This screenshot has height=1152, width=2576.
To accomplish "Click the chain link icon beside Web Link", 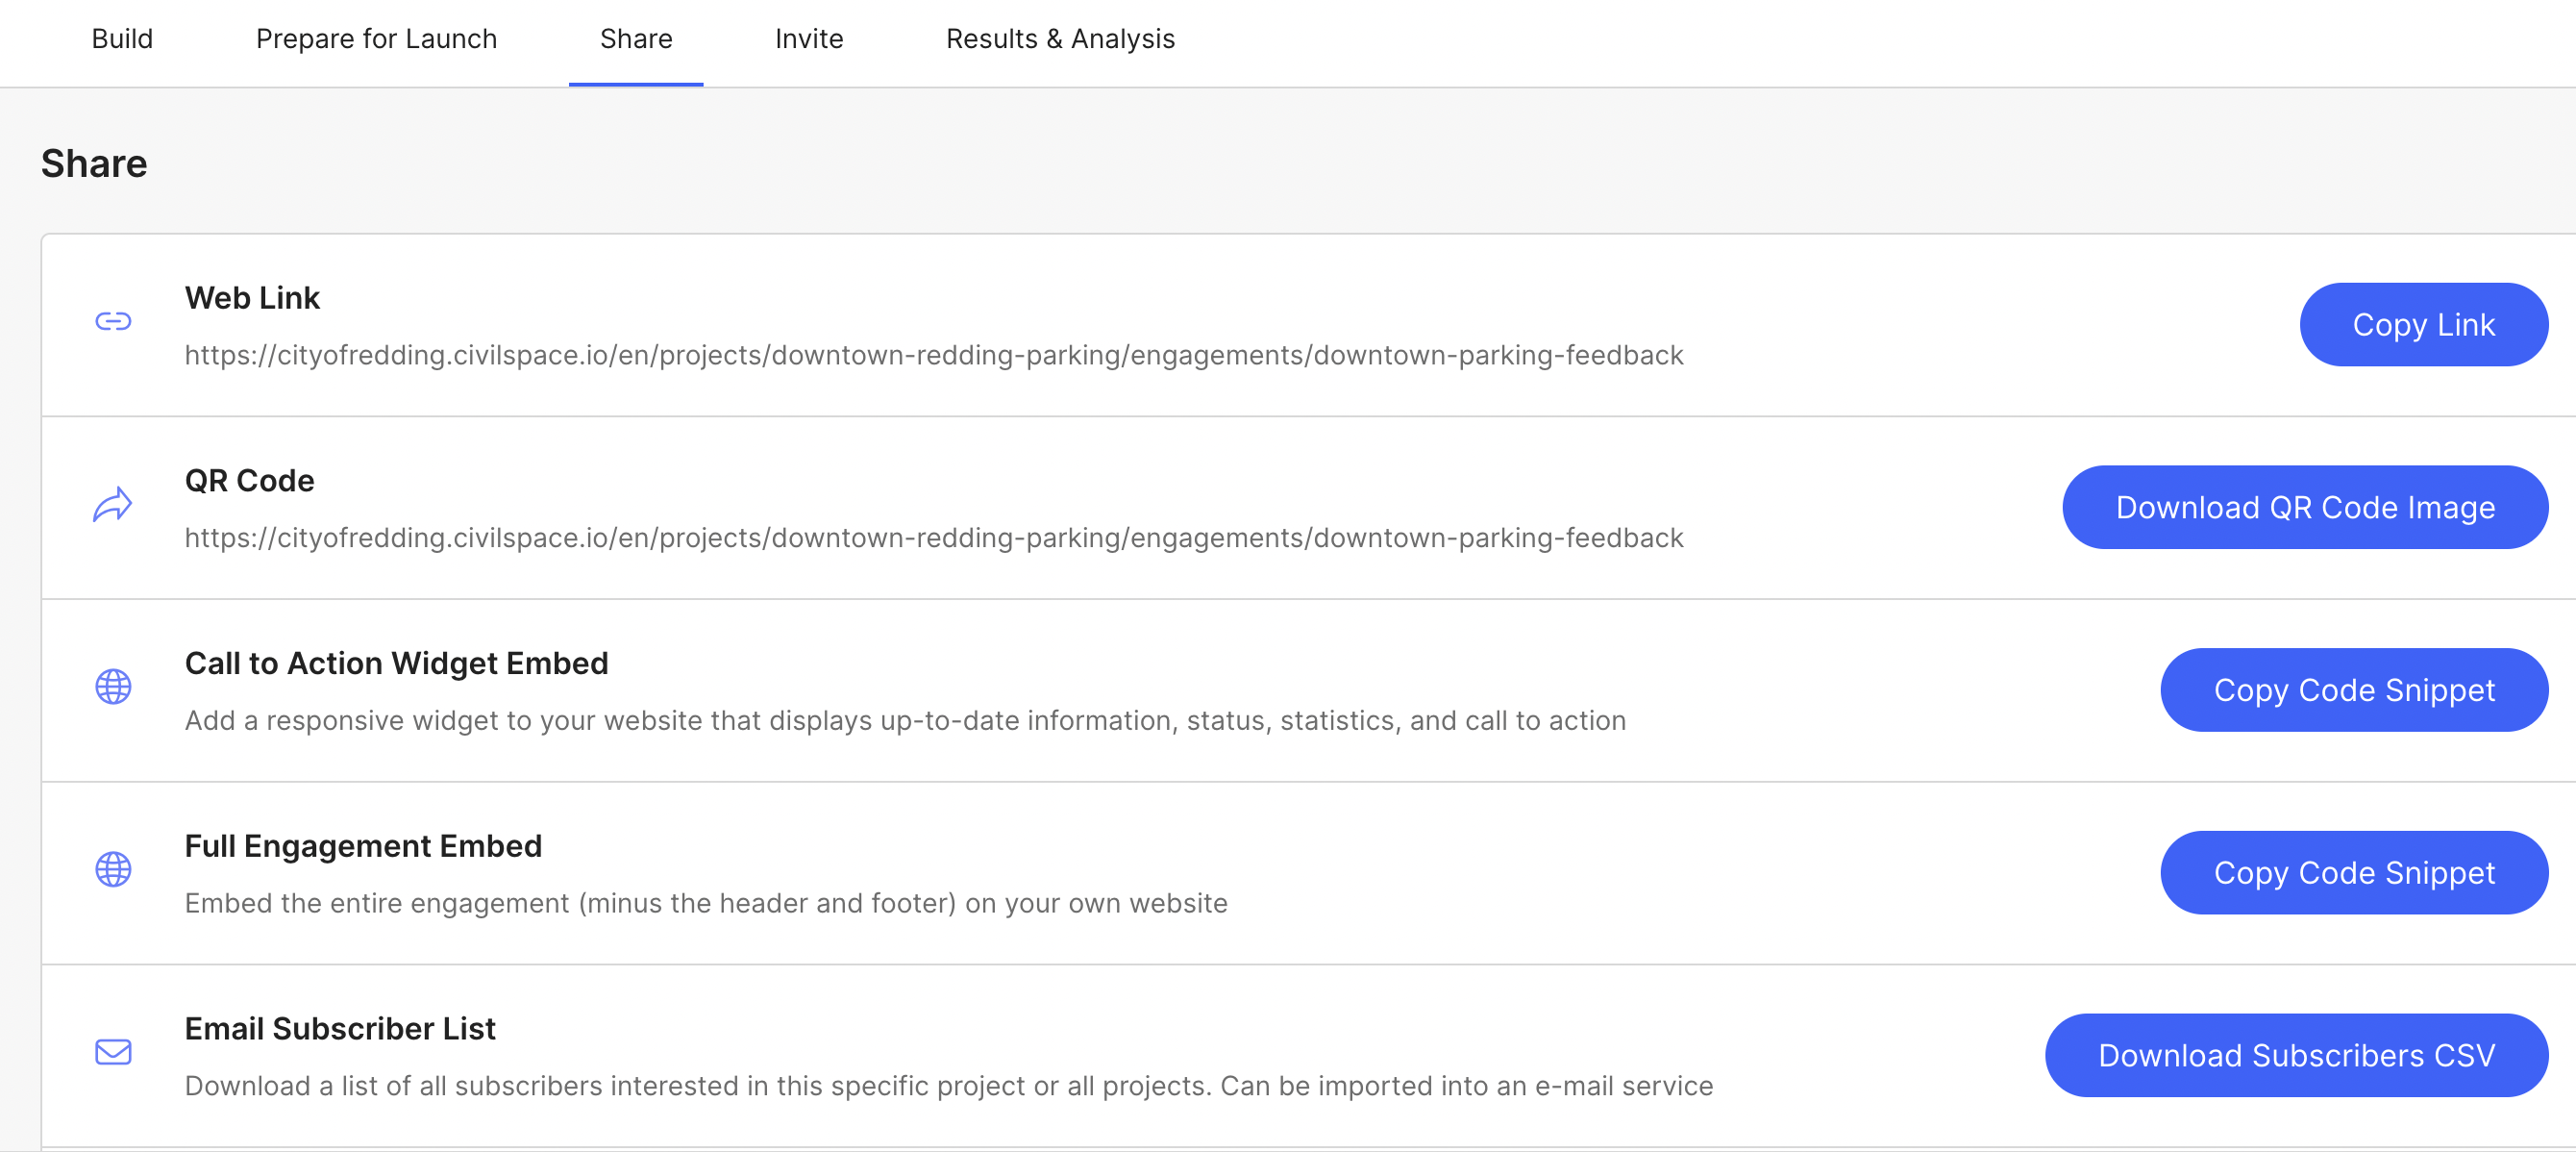I will coord(113,322).
